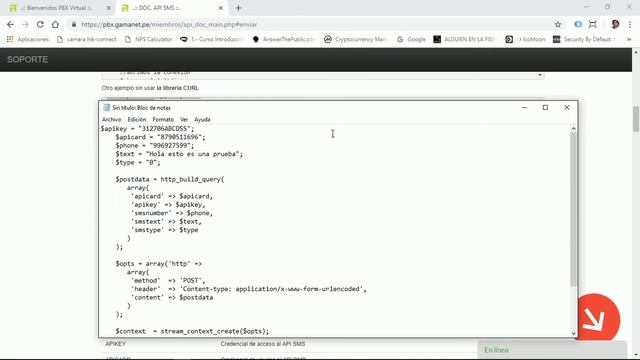Click 'Otro ejemplo sin usar la librería CURL' text
The image size is (640, 360).
tap(150, 88)
